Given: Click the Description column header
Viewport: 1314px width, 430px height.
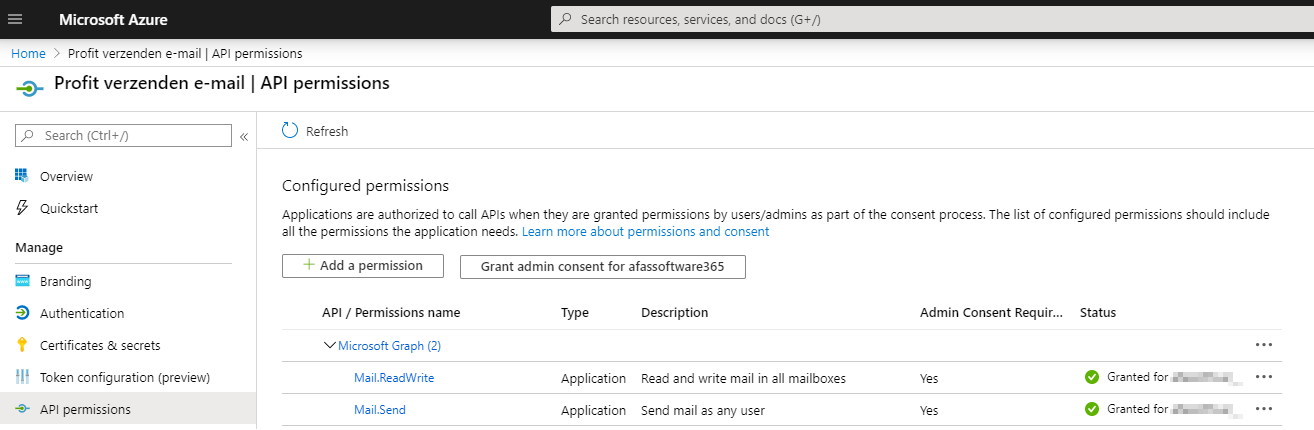Looking at the screenshot, I should pos(674,313).
